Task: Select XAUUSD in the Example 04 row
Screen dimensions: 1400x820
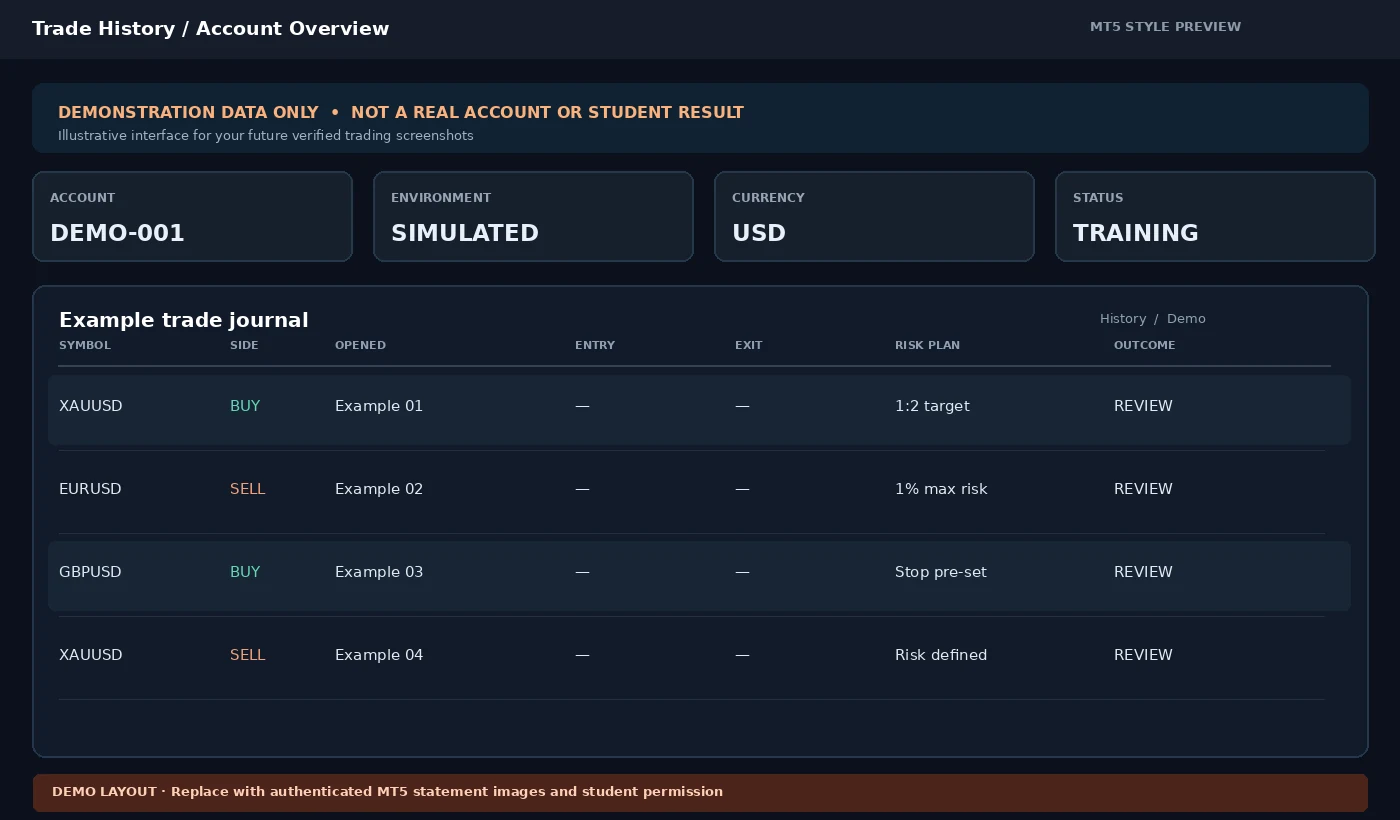Action: [x=91, y=655]
